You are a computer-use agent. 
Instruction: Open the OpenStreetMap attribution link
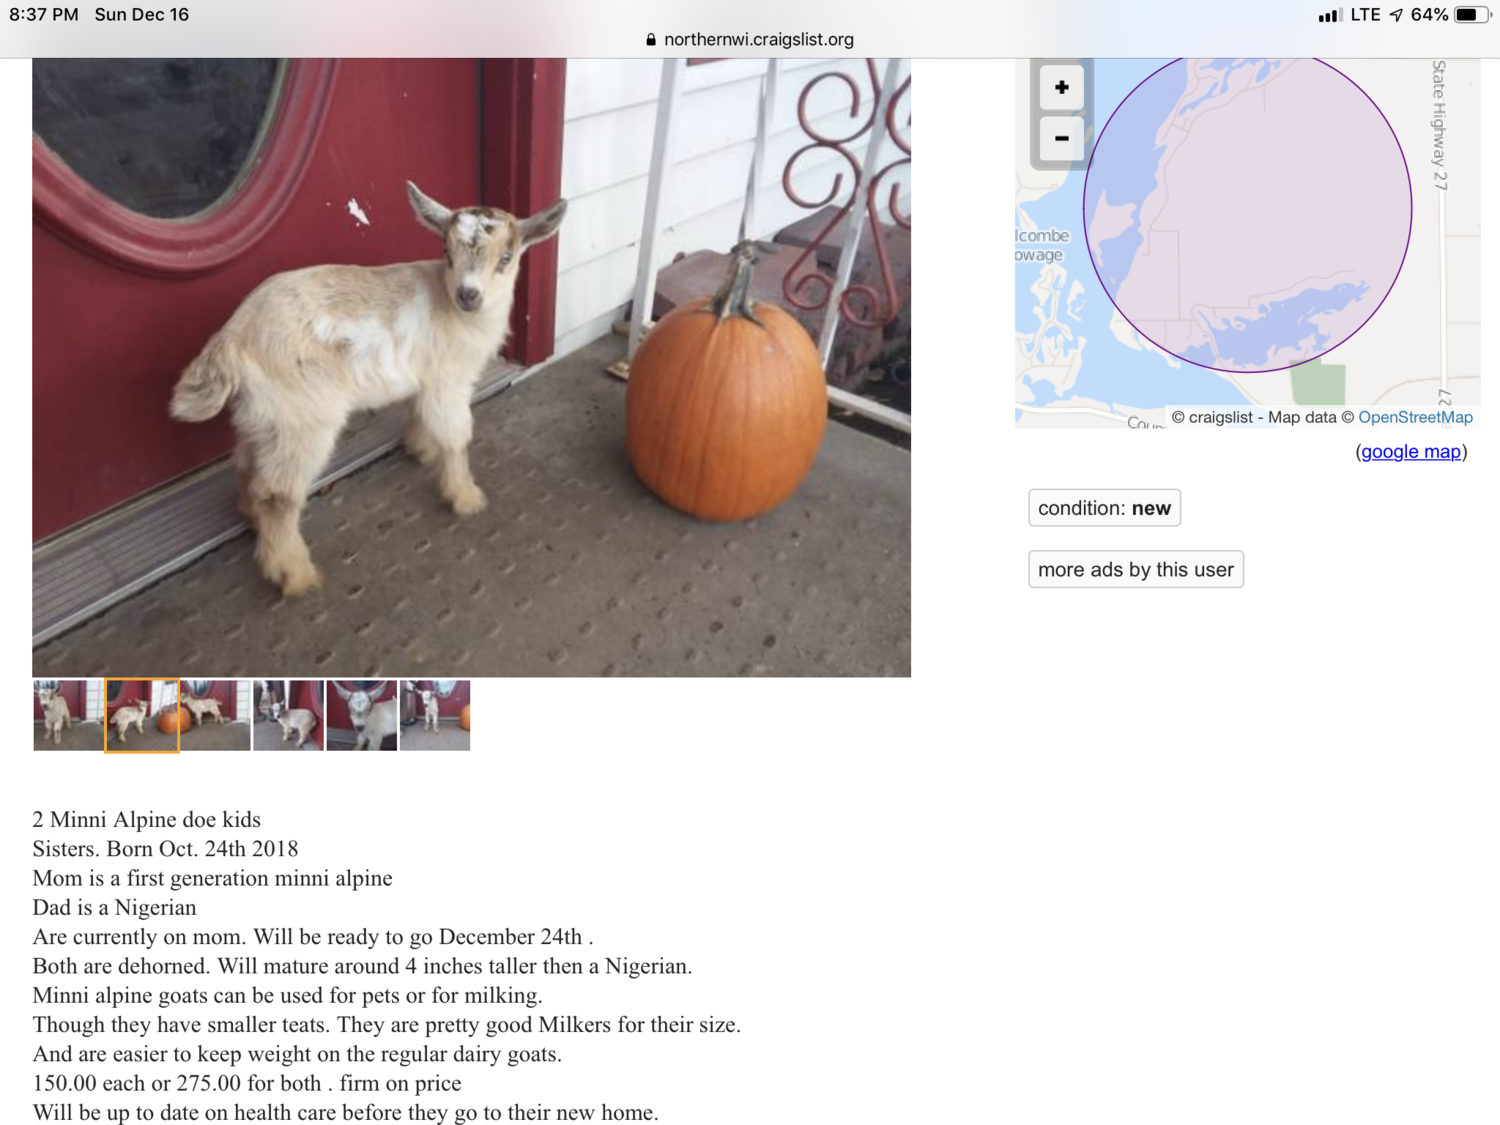click(1415, 417)
